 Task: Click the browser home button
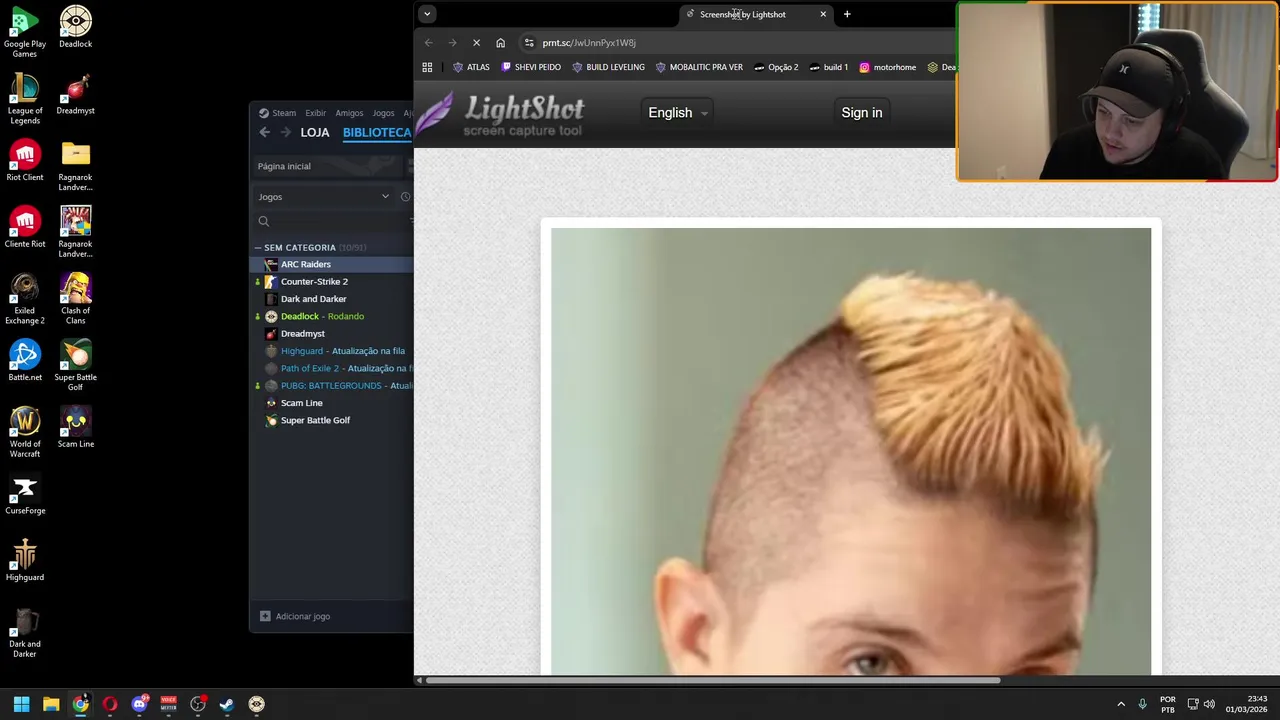click(500, 42)
